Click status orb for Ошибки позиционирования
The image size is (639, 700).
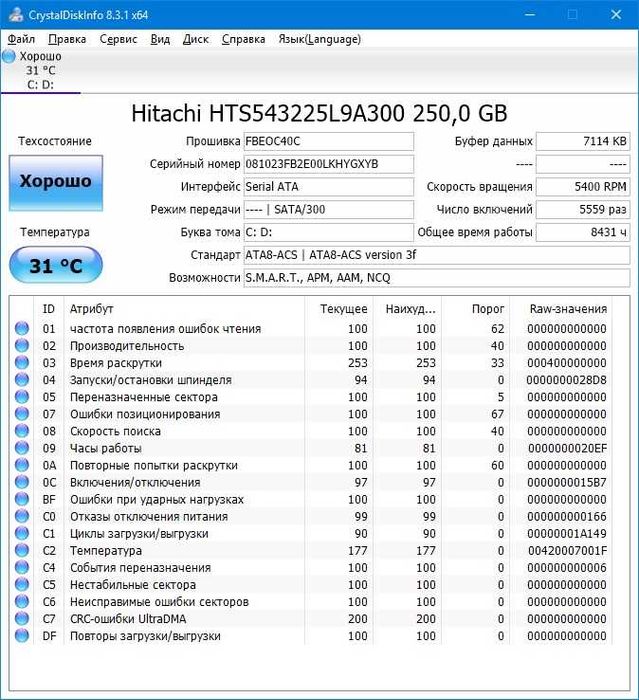pos(21,413)
